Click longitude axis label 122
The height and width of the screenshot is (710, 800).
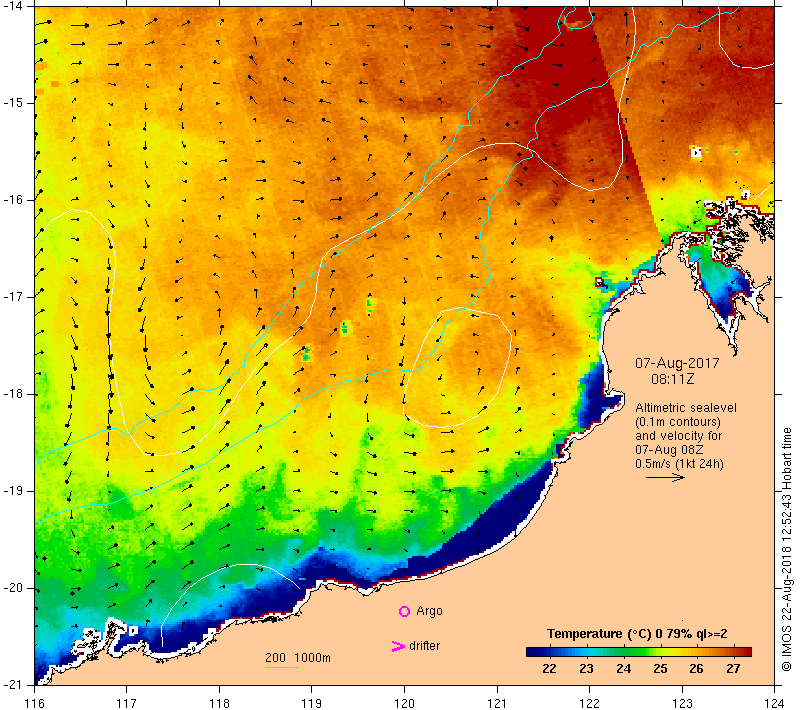590,703
